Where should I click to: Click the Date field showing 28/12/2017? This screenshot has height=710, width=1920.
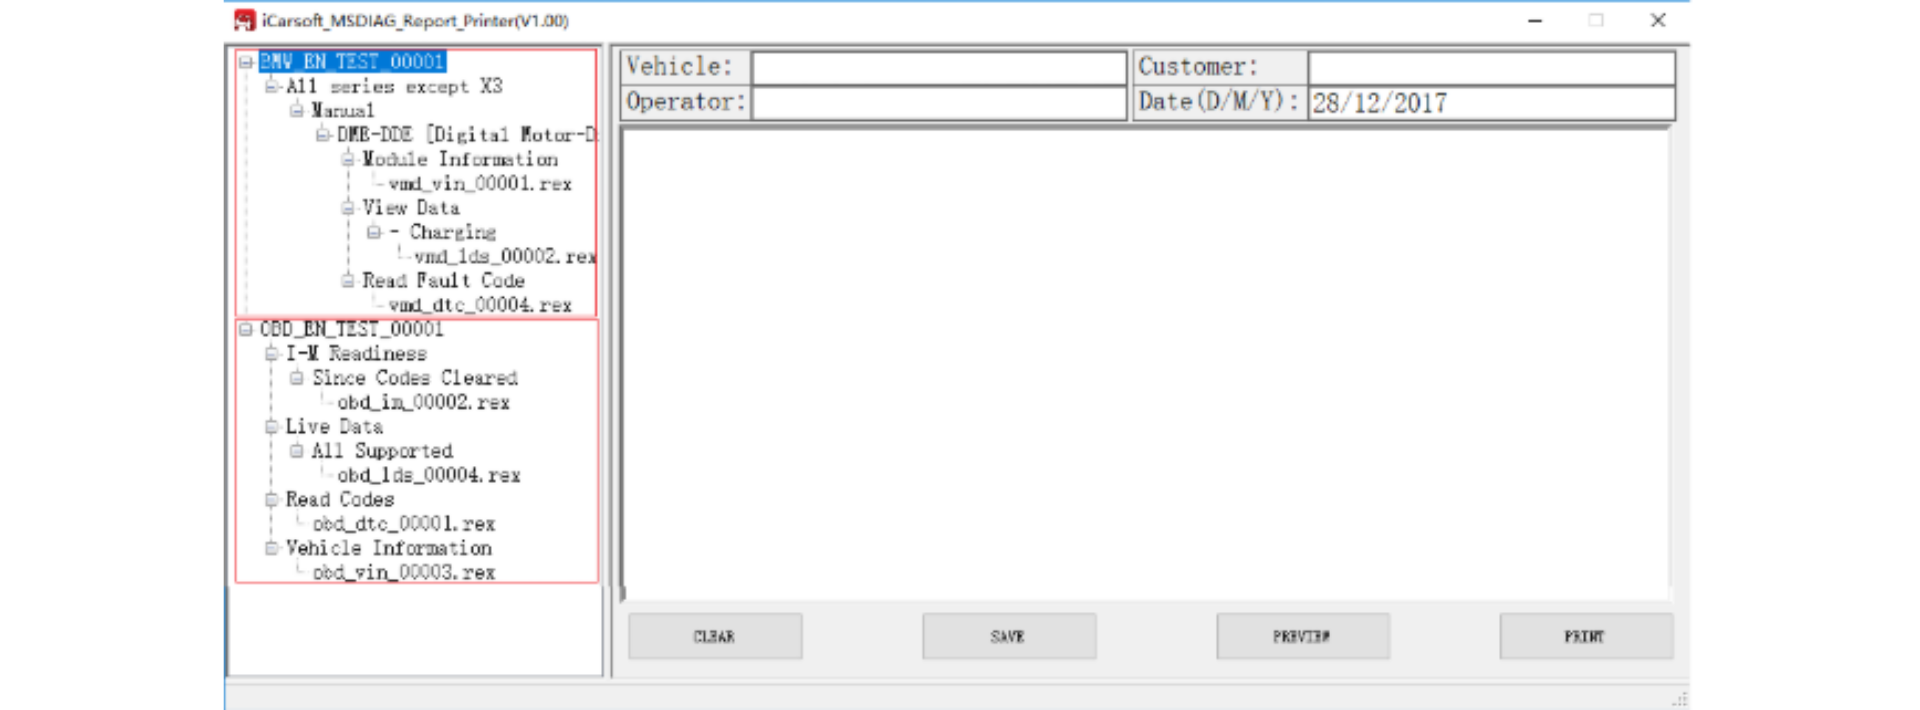[x=1491, y=103]
